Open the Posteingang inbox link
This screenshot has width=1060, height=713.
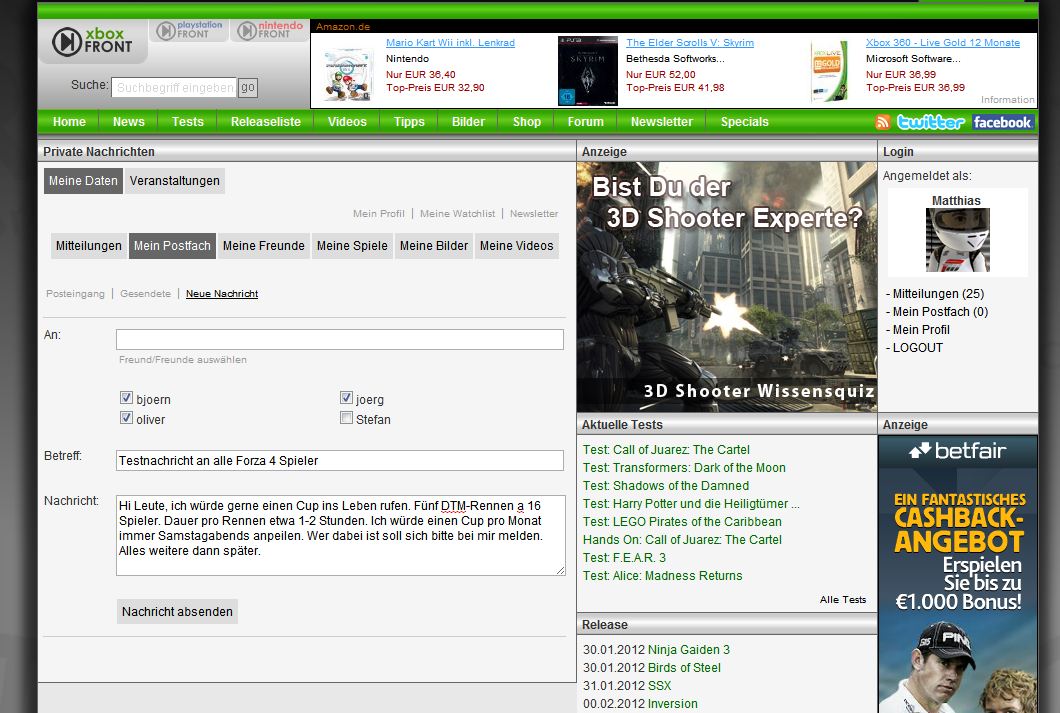pos(75,294)
